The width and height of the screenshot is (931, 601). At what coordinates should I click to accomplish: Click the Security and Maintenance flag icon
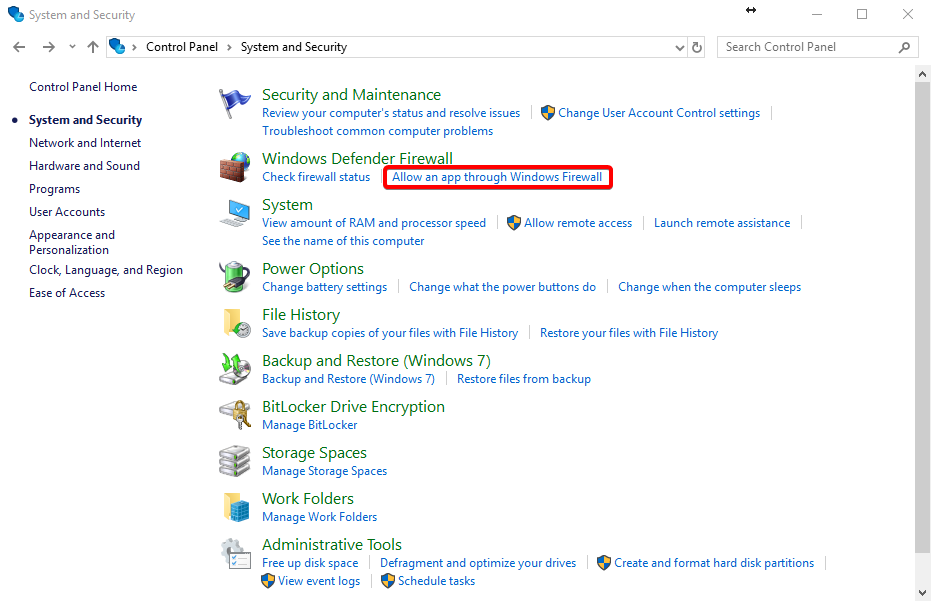235,103
